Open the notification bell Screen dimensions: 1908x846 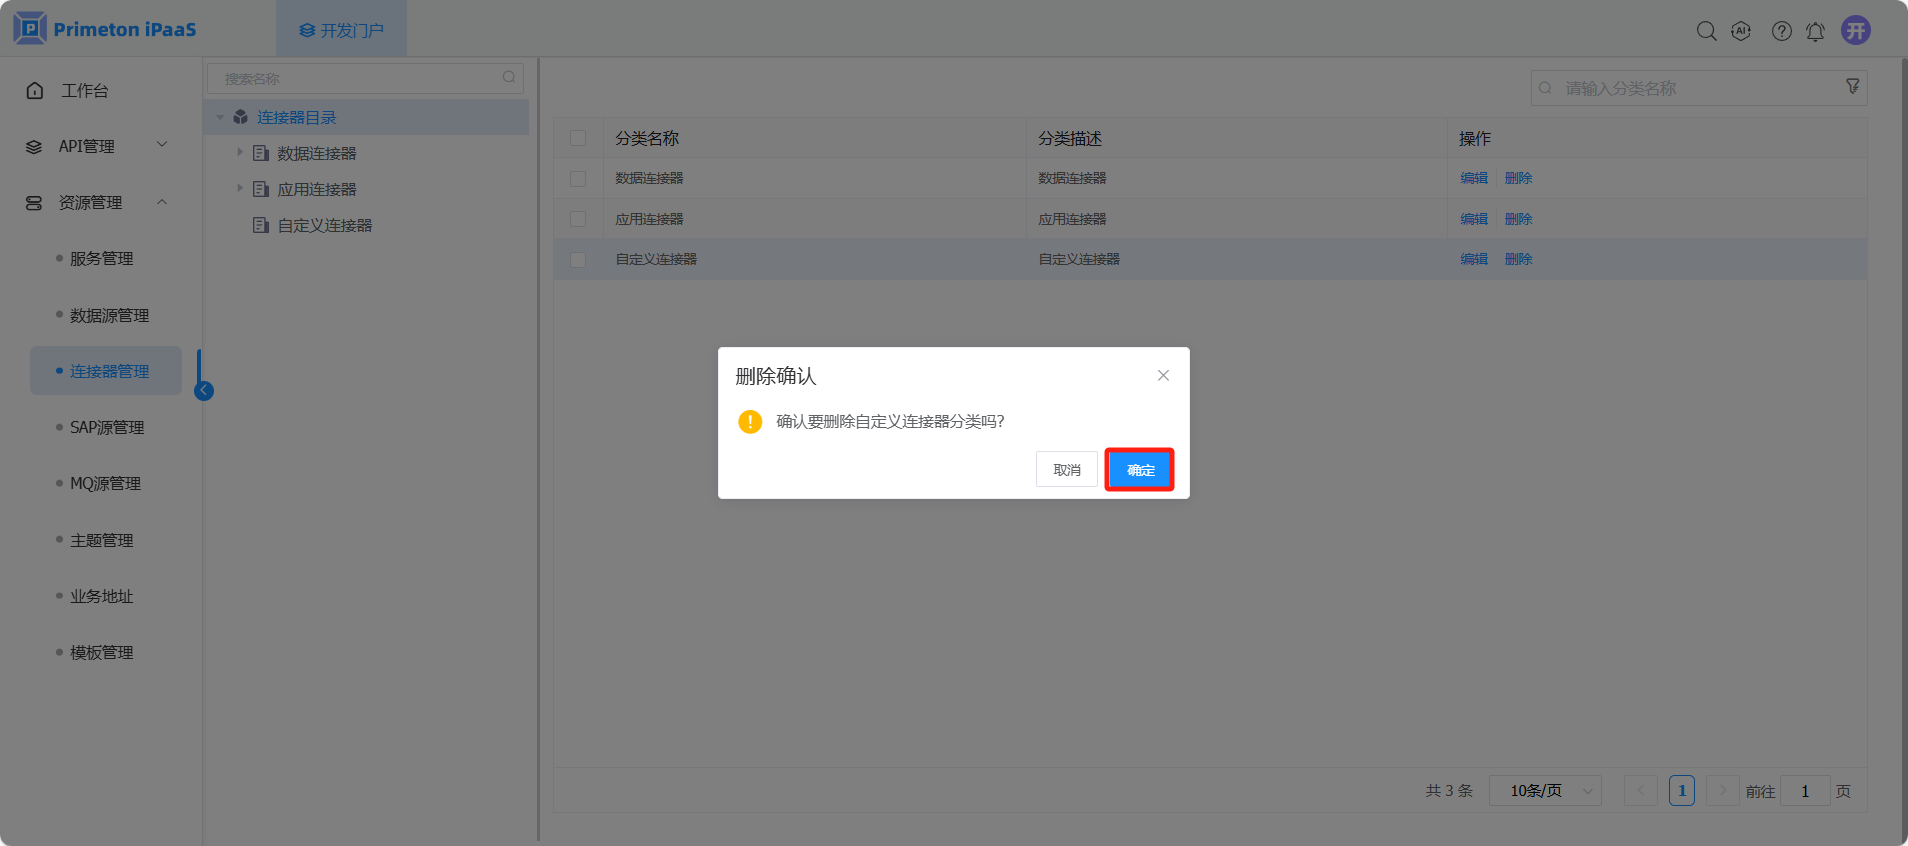coord(1815,31)
